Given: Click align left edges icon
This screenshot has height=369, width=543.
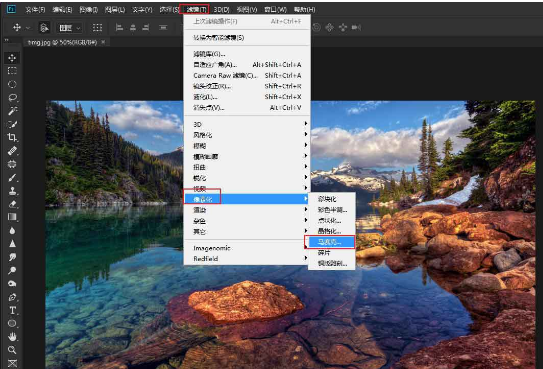Looking at the screenshot, I should [119, 27].
